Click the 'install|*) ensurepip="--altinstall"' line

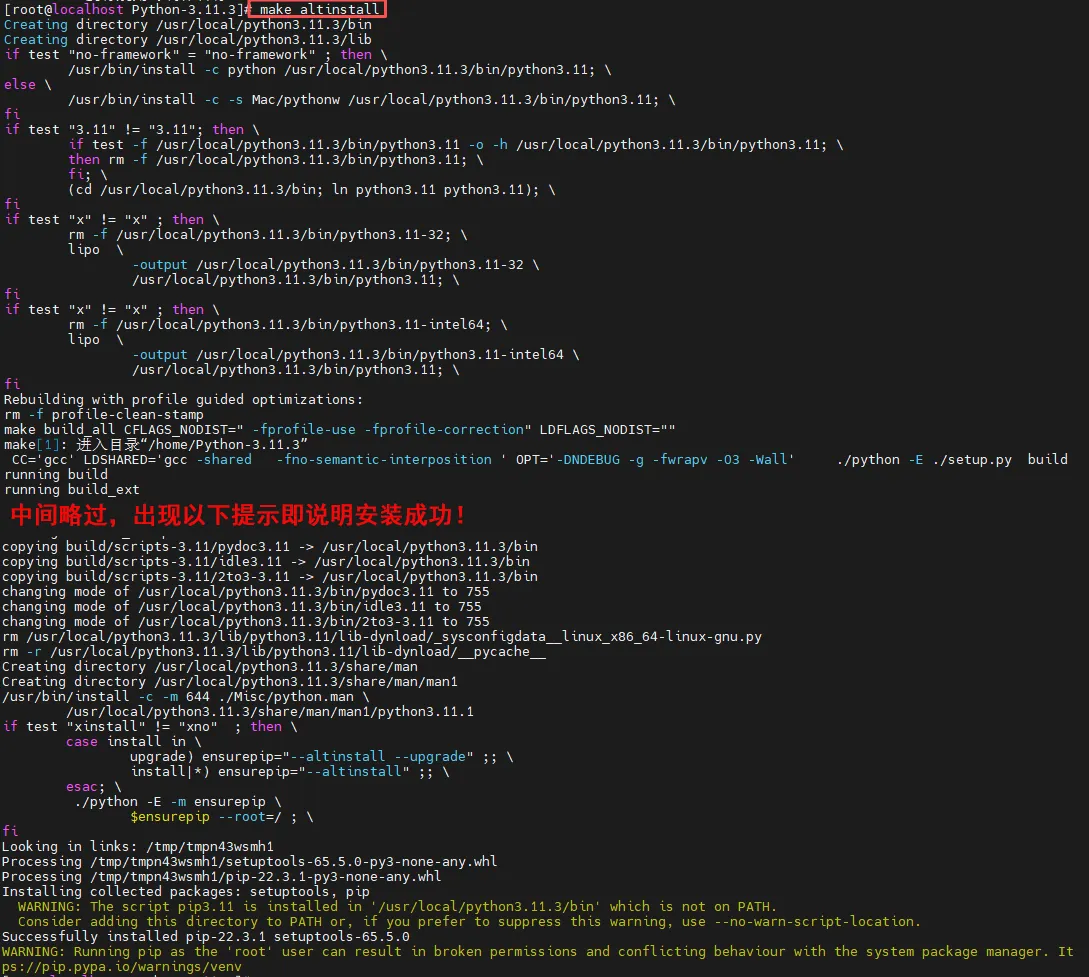[x=290, y=772]
